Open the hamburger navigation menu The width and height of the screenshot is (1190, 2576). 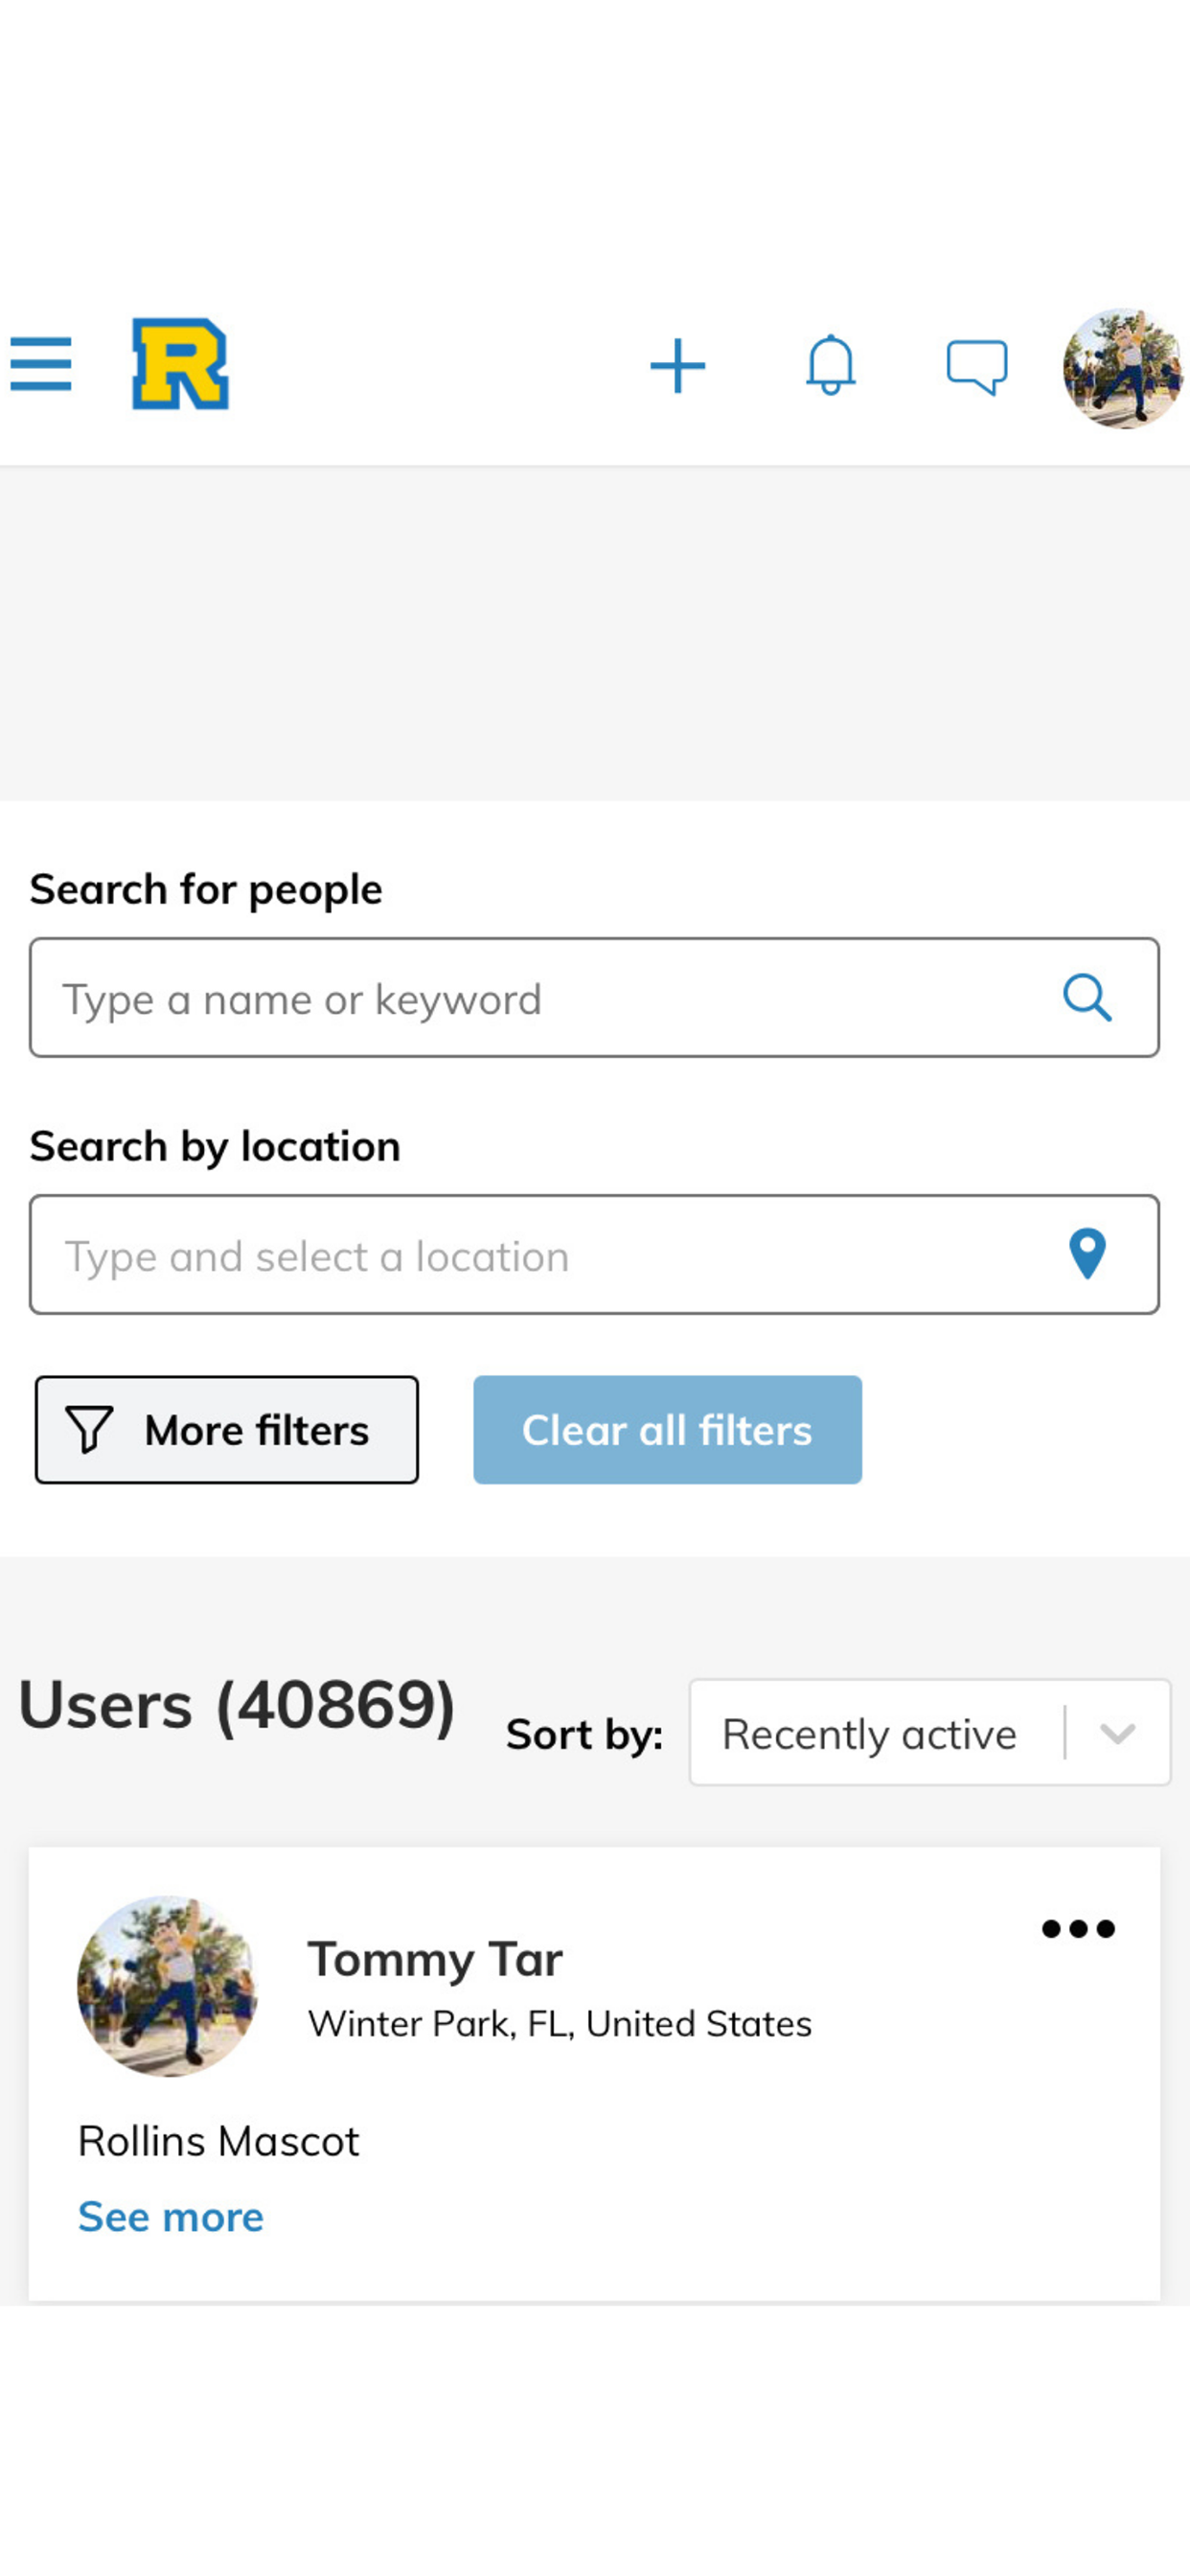pyautogui.click(x=41, y=364)
